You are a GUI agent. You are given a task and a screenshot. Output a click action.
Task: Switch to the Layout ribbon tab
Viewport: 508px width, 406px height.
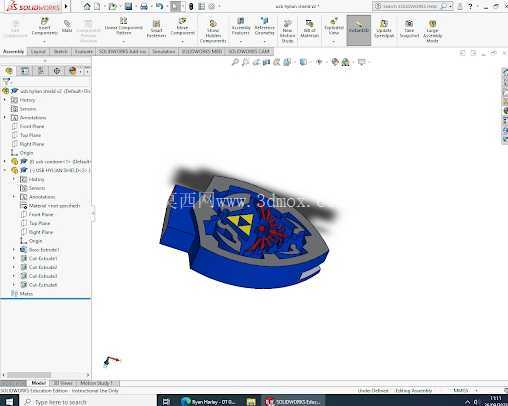click(x=38, y=52)
